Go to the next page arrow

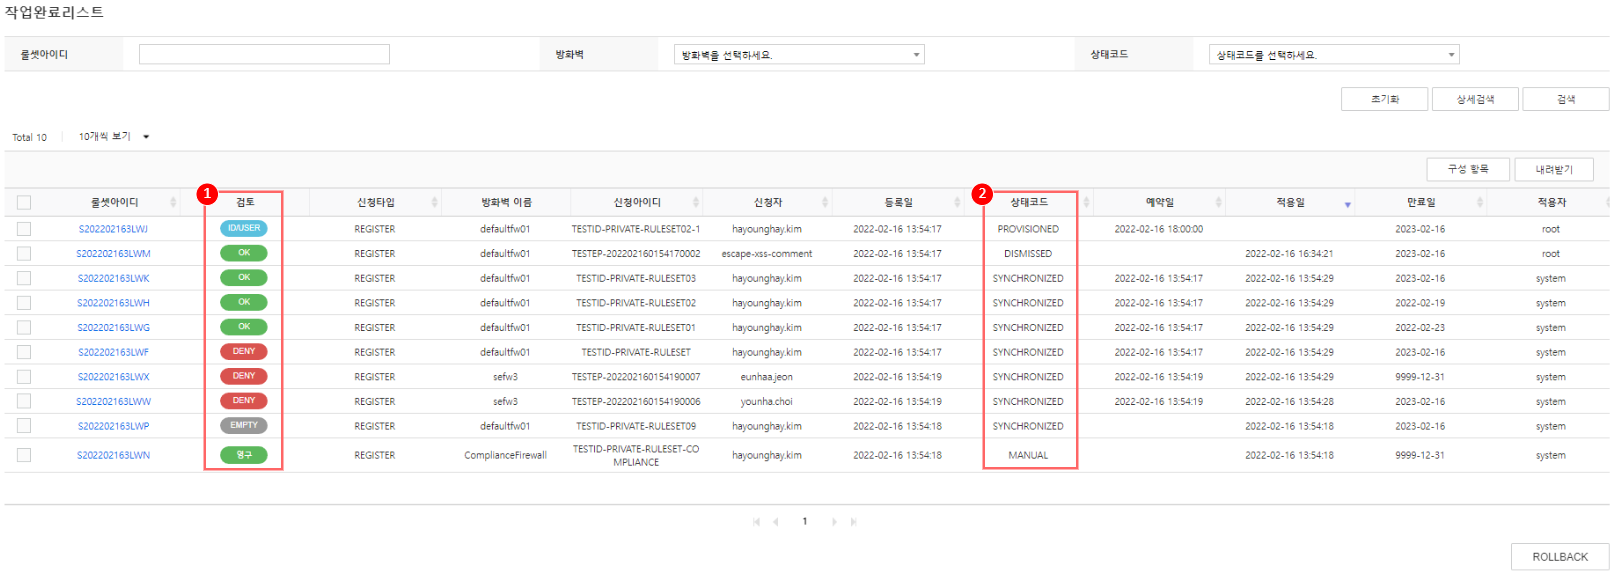pos(834,522)
